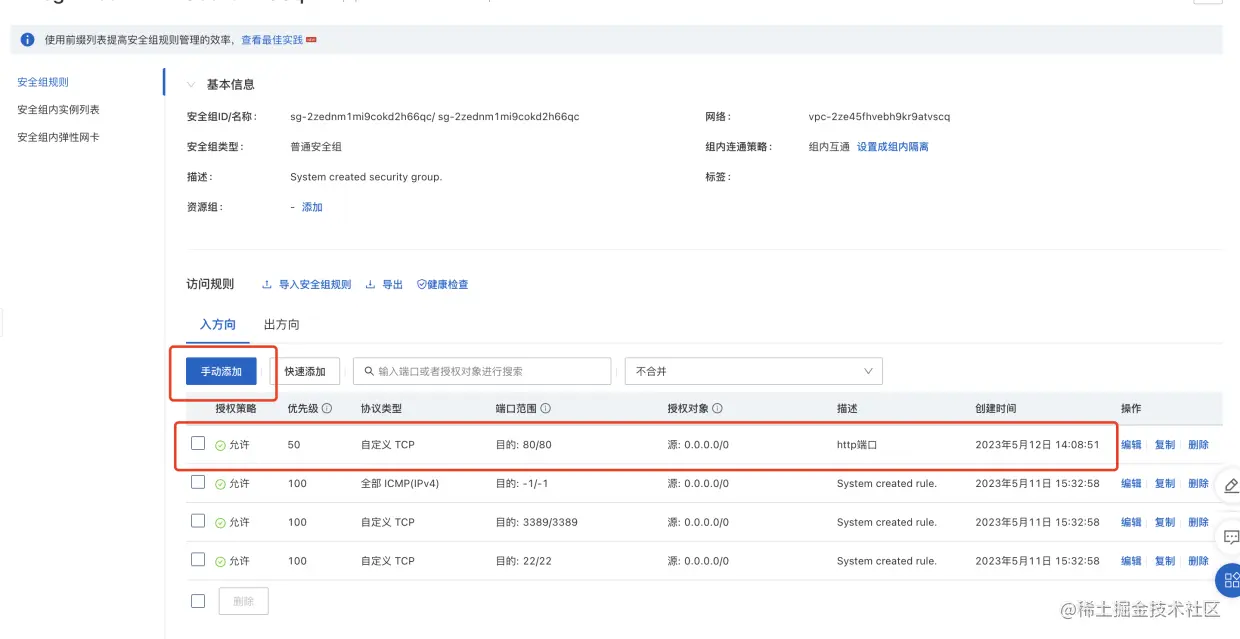Click the 查看最佳实践 link

coord(272,40)
